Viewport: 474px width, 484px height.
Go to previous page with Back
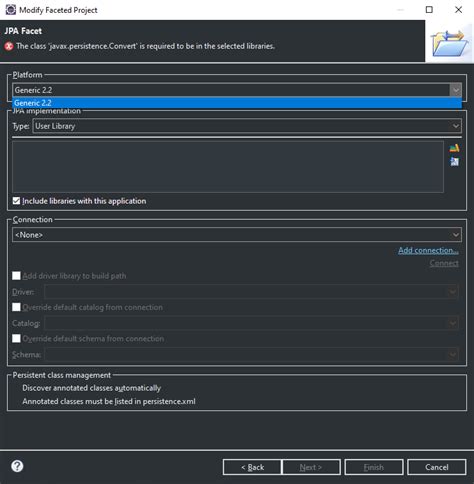point(252,467)
